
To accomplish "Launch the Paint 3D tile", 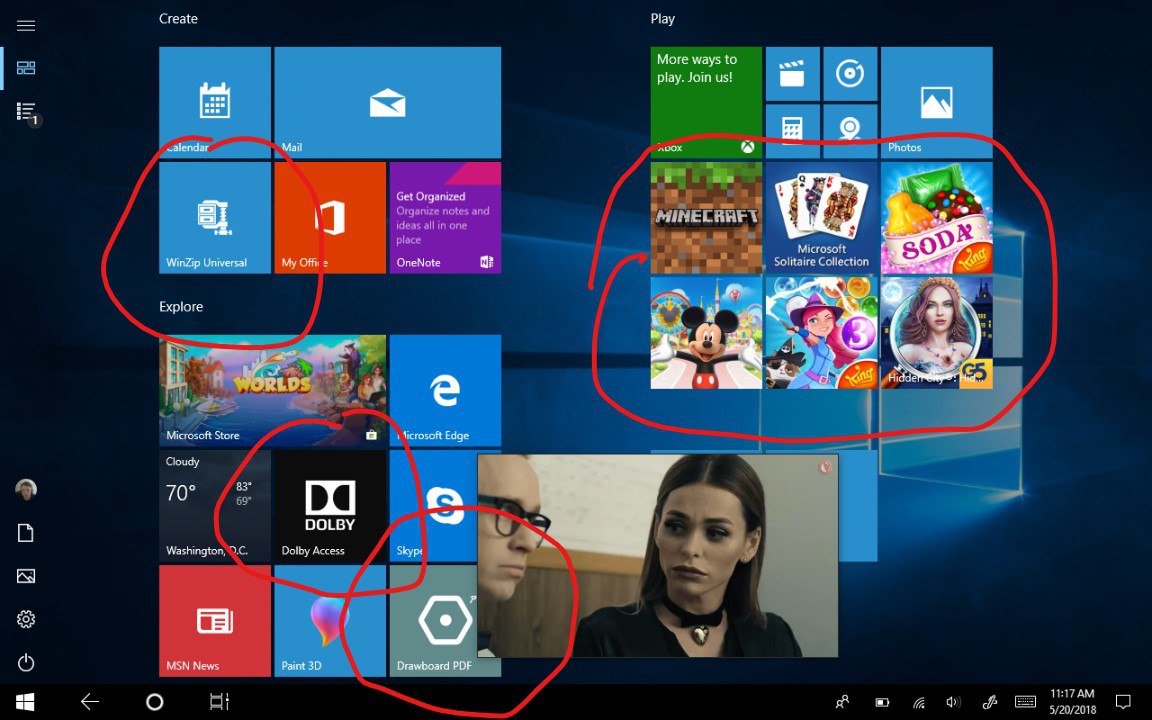I will (330, 621).
